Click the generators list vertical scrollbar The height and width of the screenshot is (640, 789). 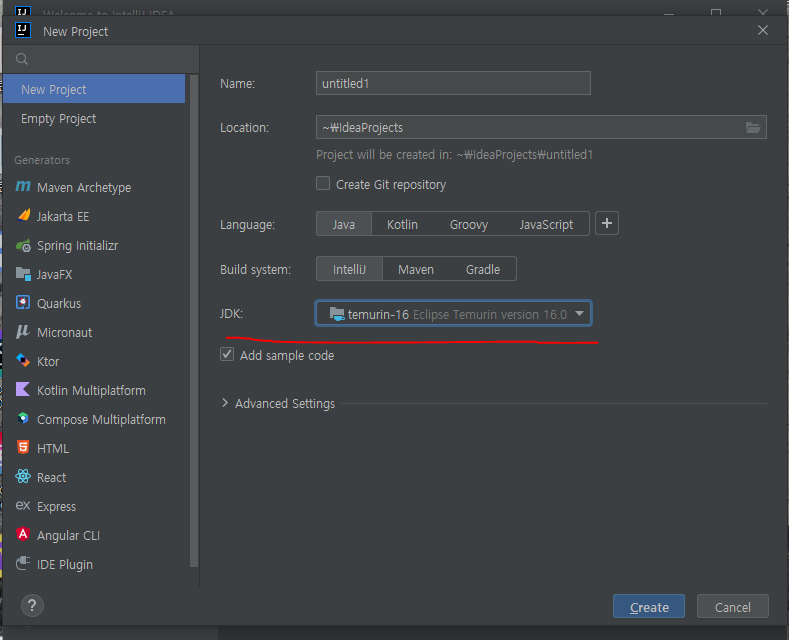[194, 321]
